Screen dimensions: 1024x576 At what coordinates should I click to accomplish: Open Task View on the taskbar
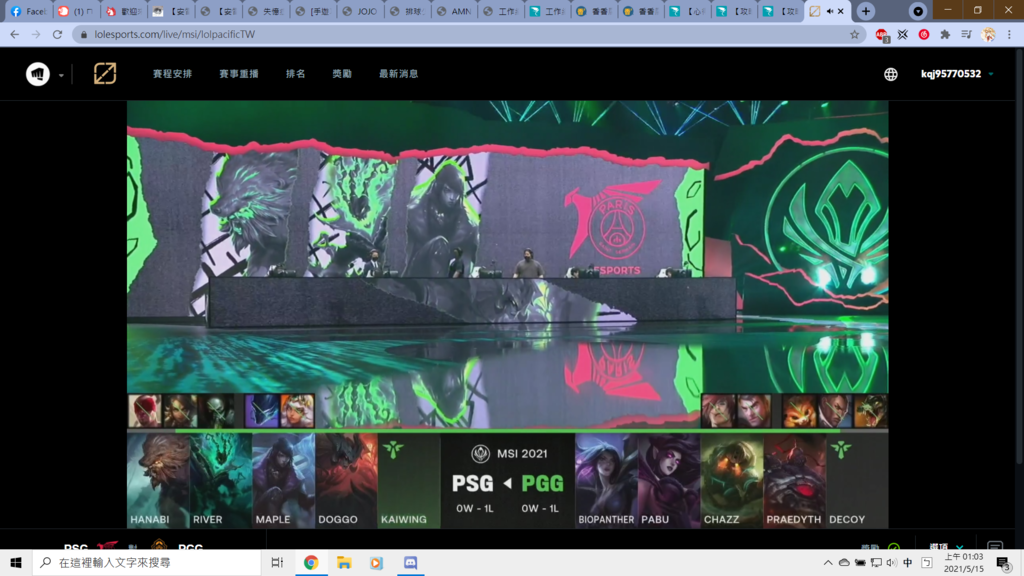[x=277, y=562]
